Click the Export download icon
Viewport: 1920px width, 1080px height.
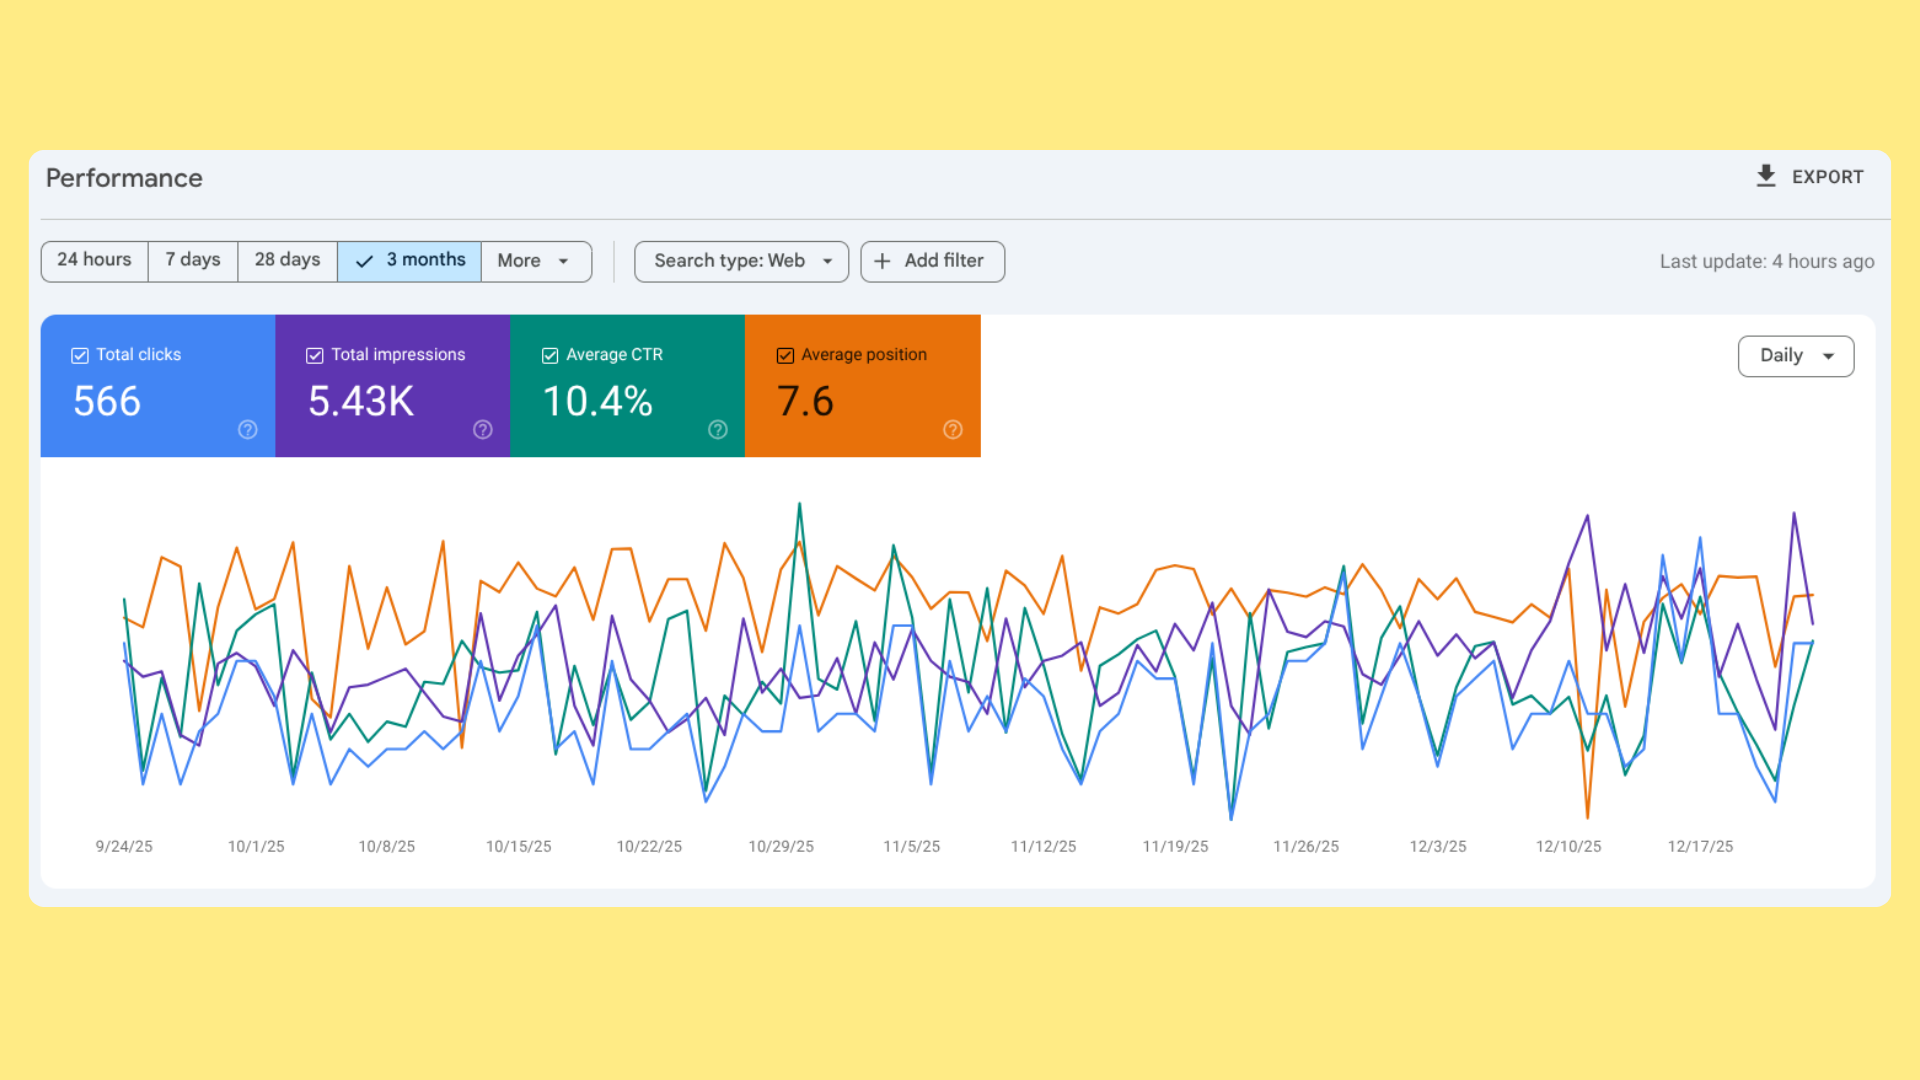coord(1766,176)
